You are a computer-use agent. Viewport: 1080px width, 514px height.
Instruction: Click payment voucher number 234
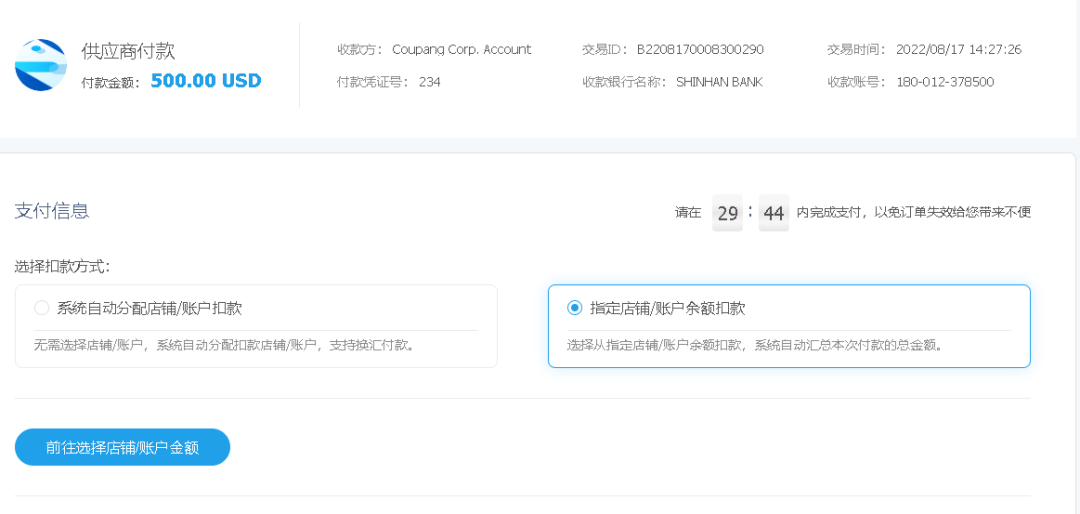click(430, 82)
